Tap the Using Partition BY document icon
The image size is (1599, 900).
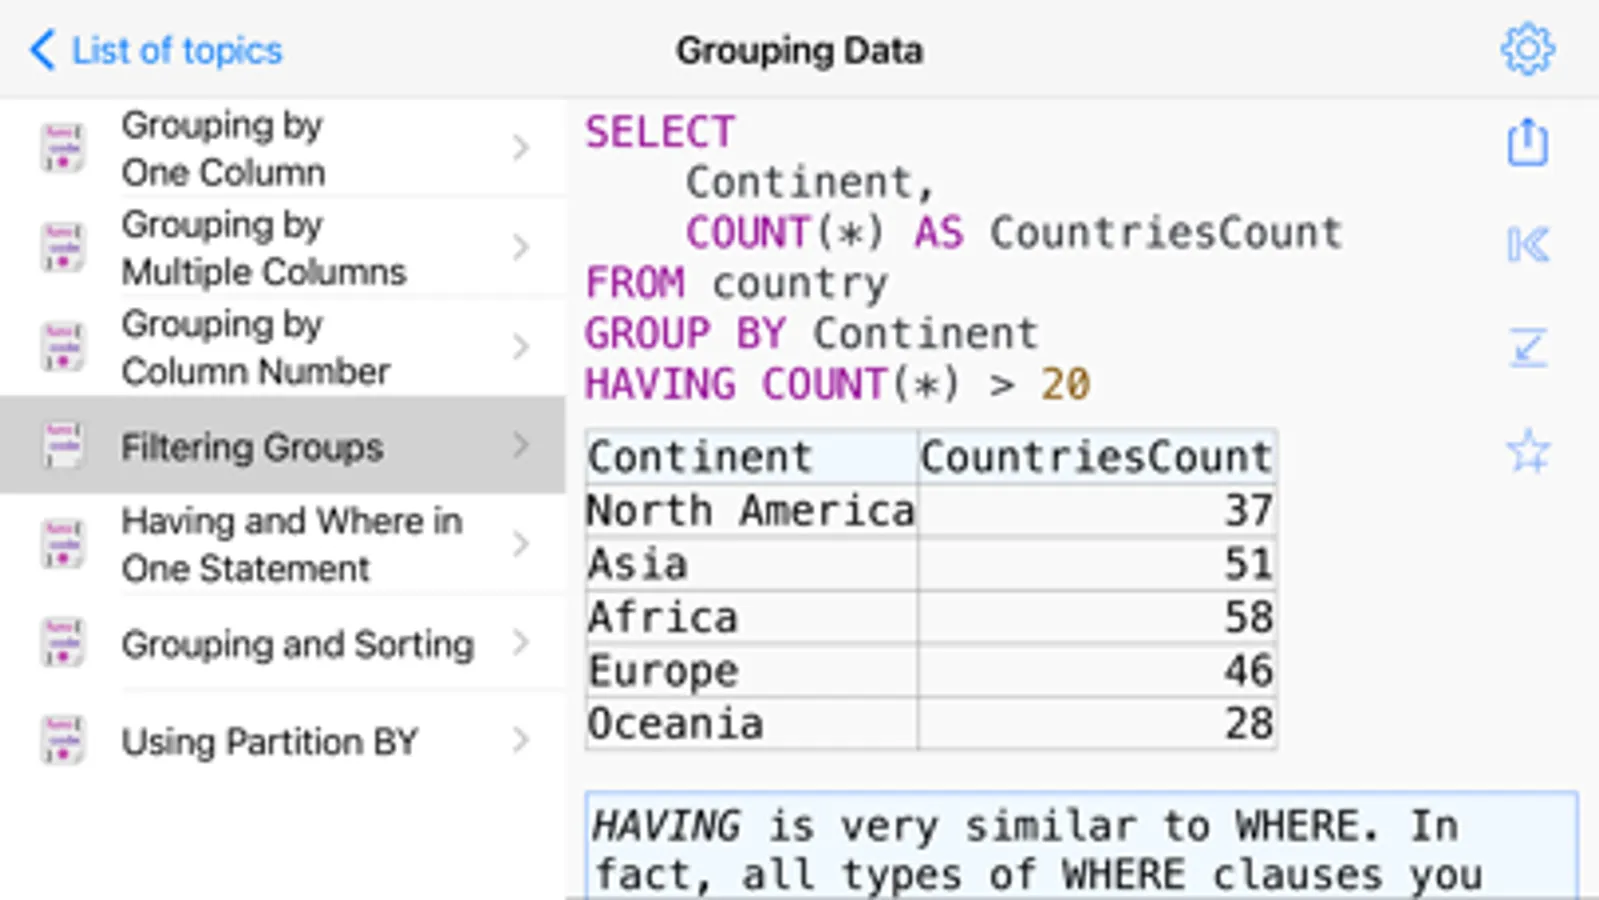(63, 741)
